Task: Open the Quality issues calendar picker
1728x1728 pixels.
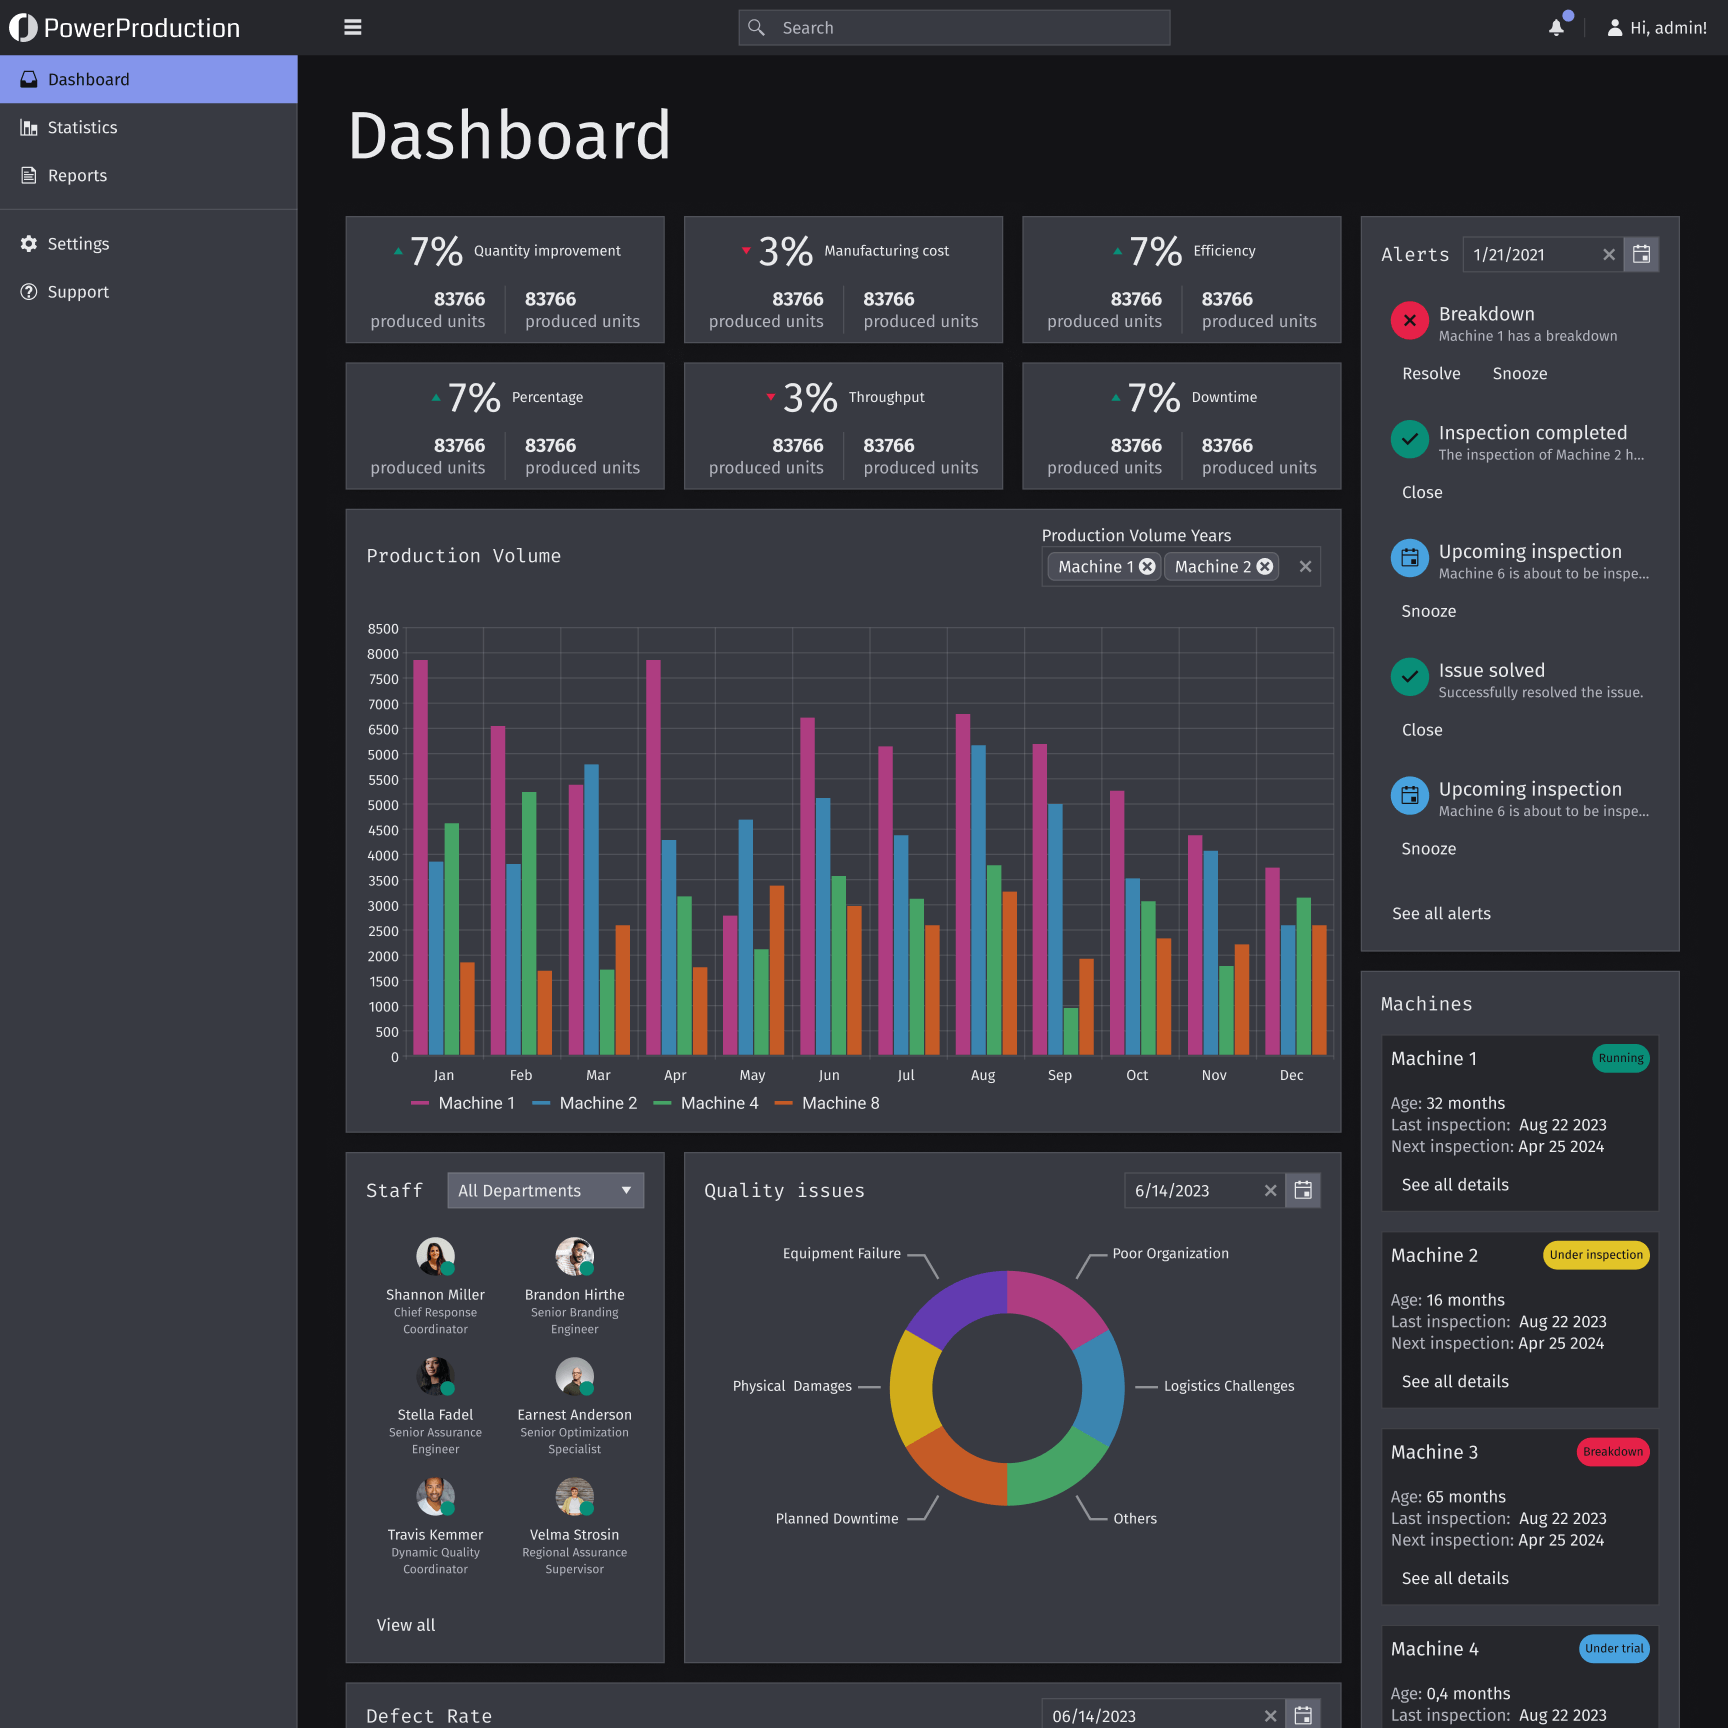Action: point(1303,1190)
